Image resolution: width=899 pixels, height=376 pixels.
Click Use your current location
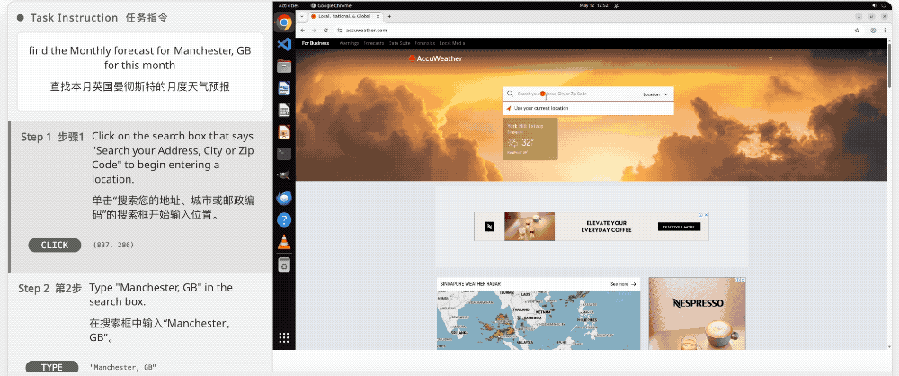(541, 108)
